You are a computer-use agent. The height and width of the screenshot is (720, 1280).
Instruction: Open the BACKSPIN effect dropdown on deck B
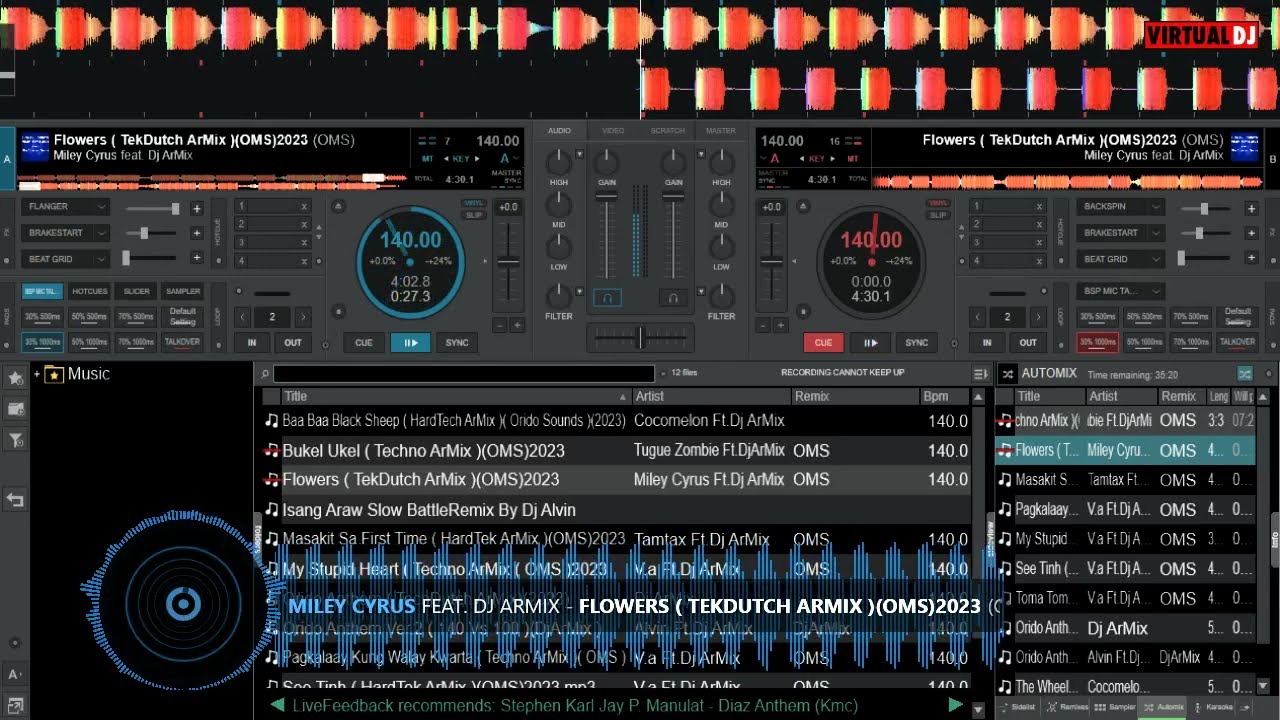[1120, 207]
